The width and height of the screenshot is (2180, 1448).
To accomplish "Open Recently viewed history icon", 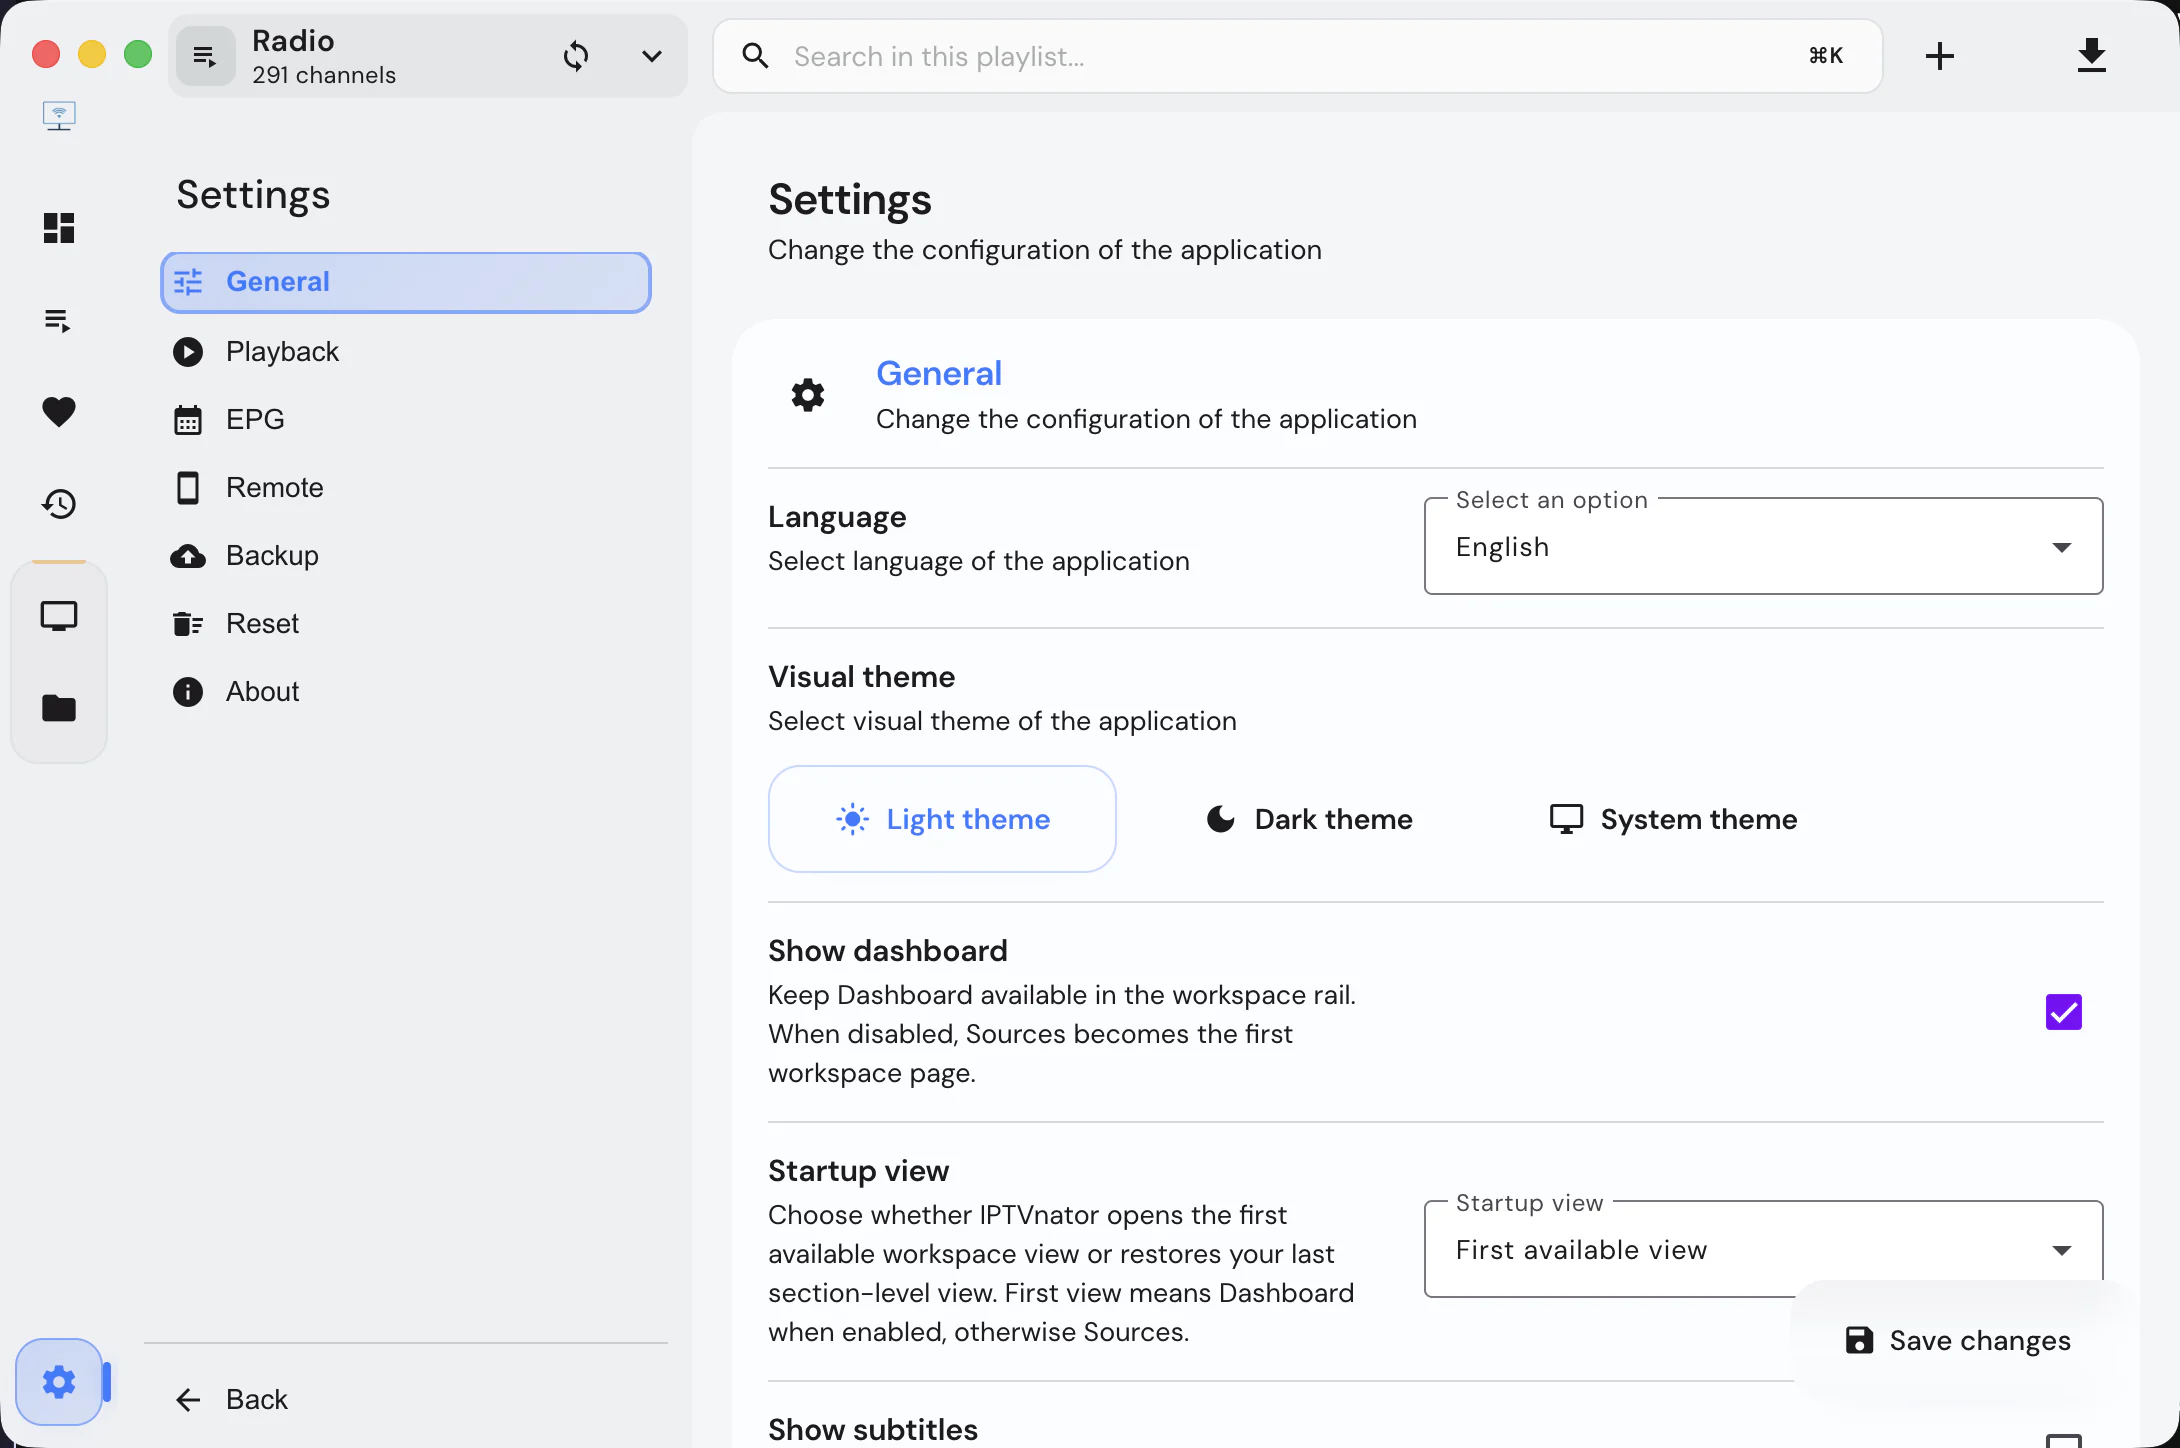I will [59, 504].
